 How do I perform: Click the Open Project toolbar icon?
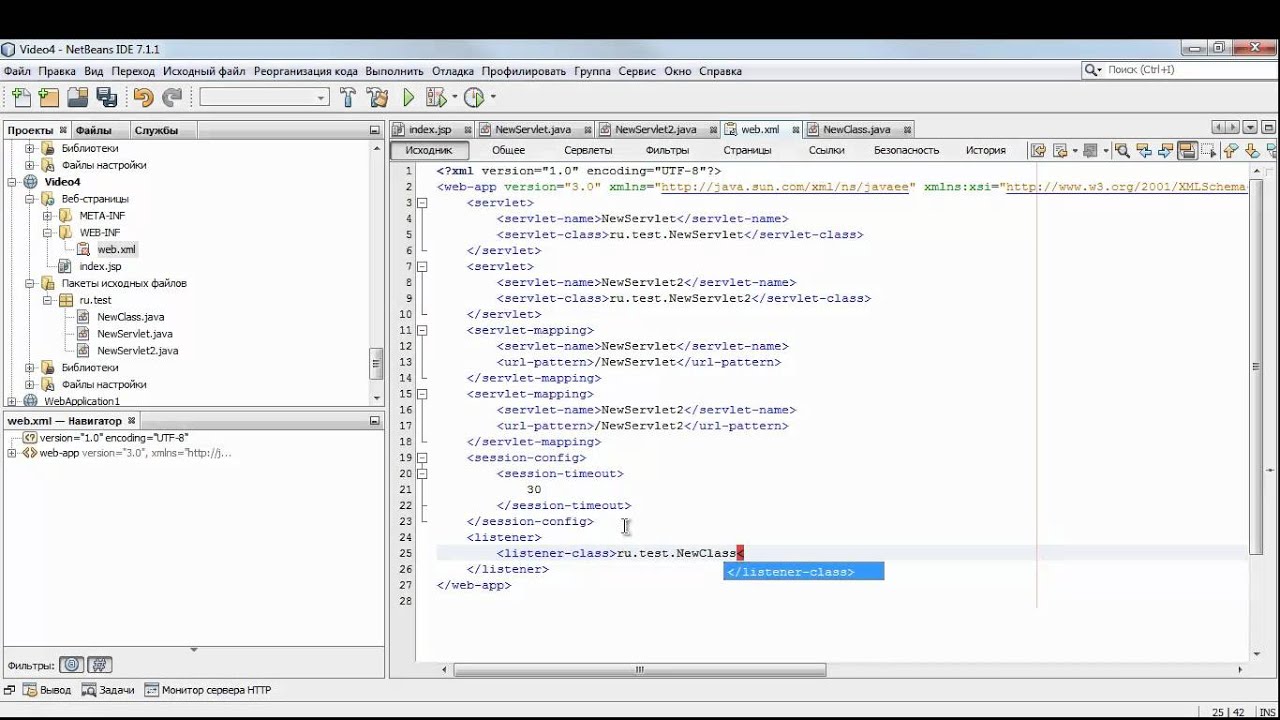coord(77,97)
